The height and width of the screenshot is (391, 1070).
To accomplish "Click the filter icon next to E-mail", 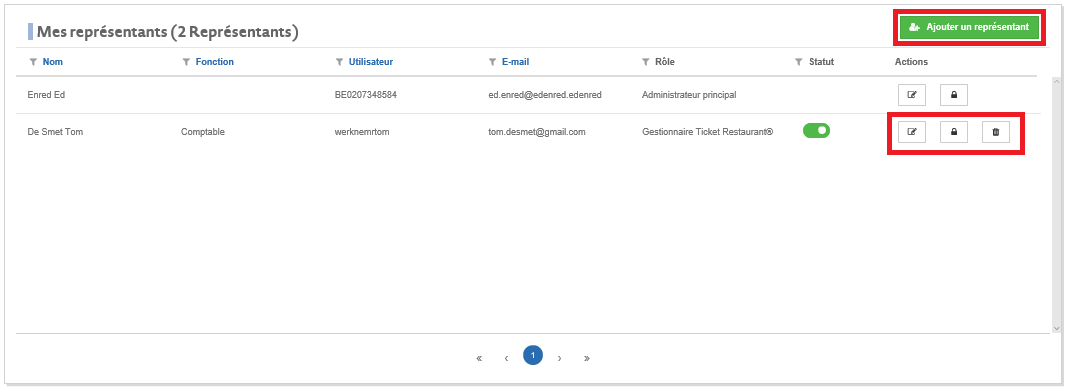I will (493, 62).
